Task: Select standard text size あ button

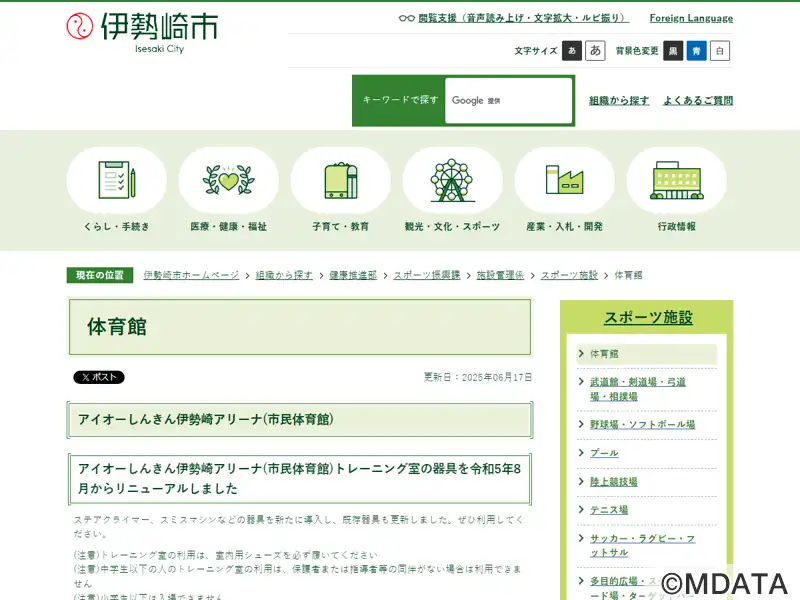Action: pyautogui.click(x=572, y=51)
